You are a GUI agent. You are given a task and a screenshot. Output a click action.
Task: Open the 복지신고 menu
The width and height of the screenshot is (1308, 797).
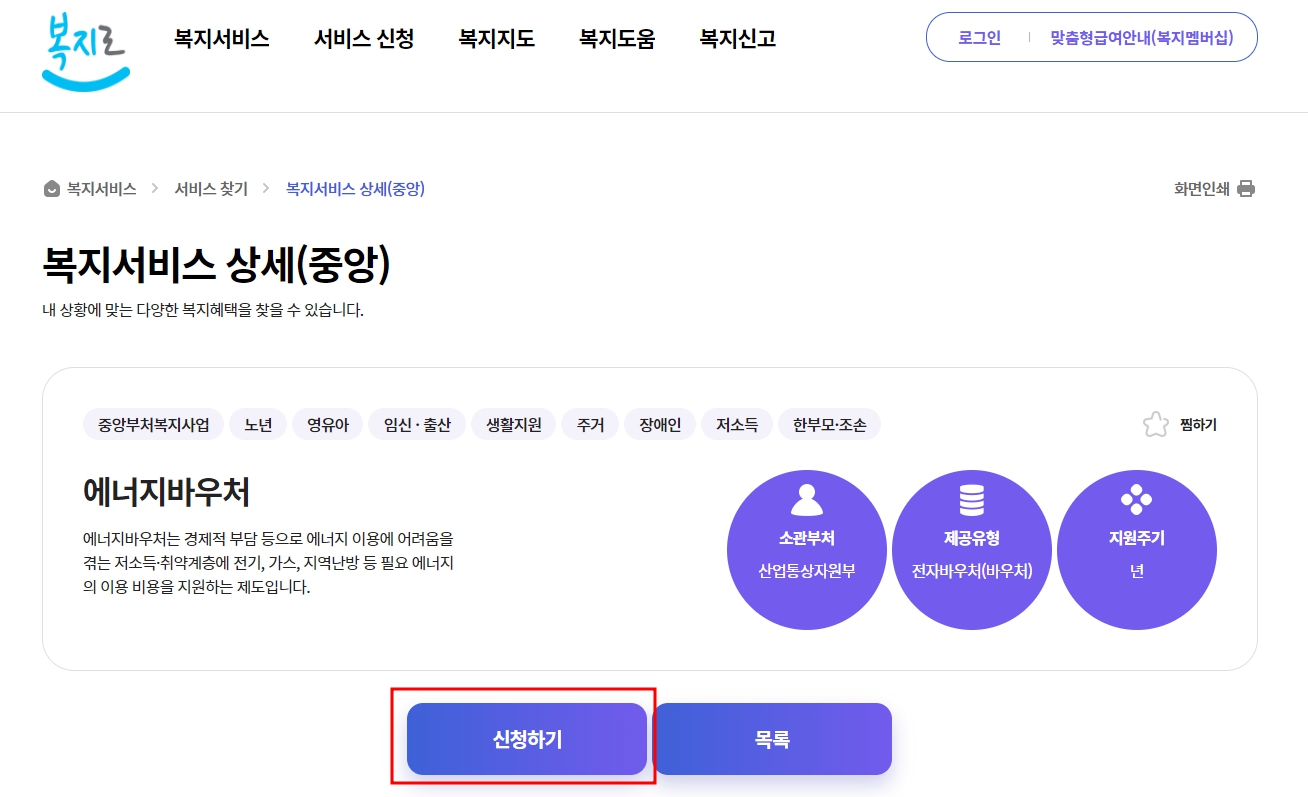click(738, 38)
